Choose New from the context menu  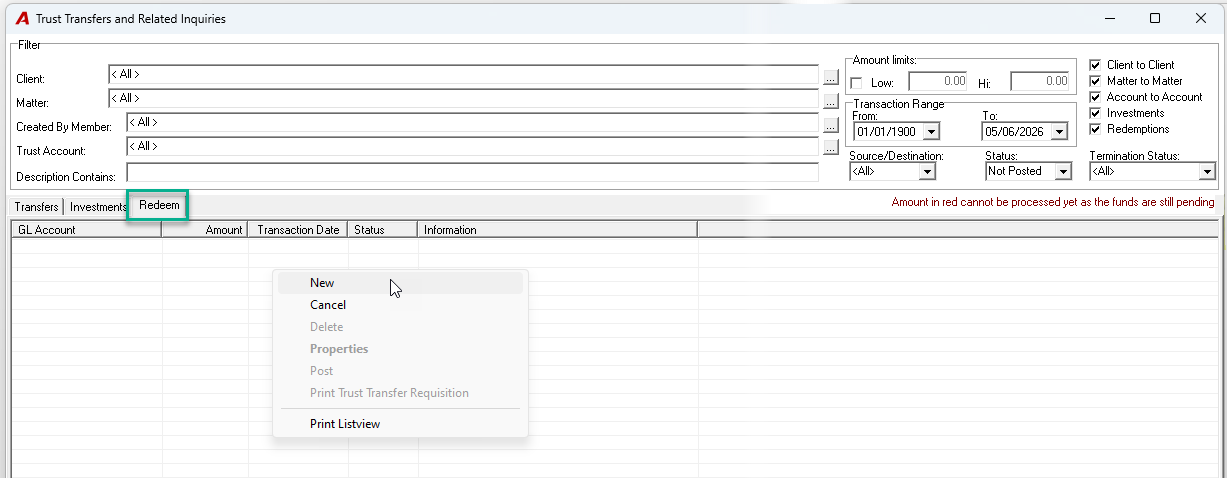[x=400, y=283]
